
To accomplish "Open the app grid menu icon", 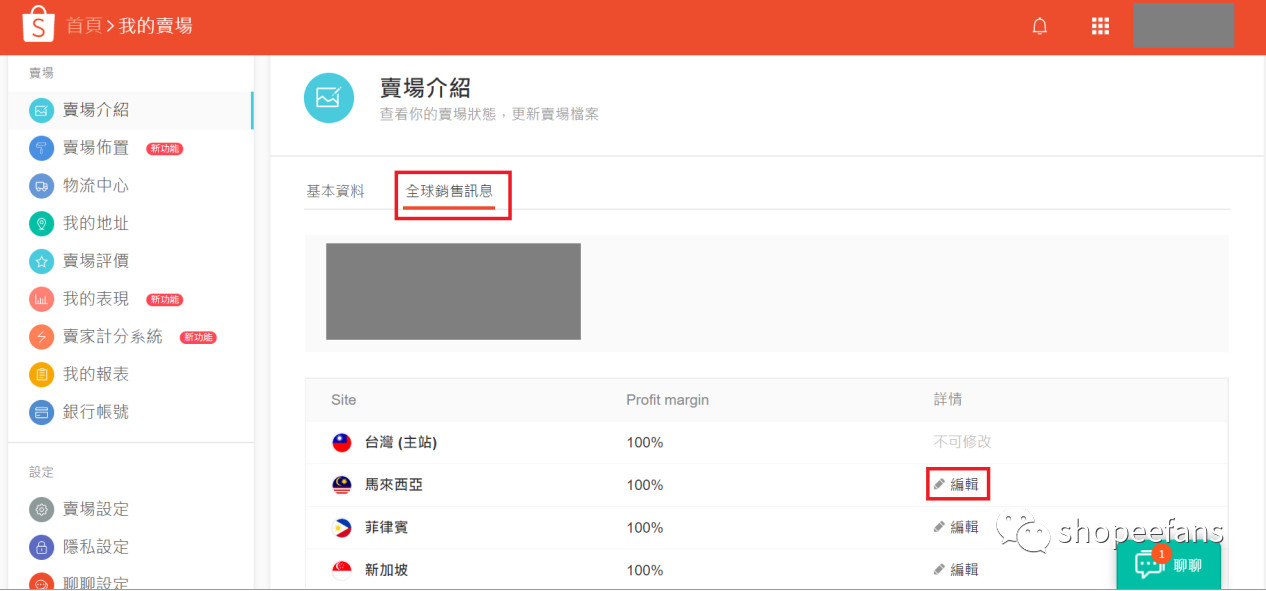I will pyautogui.click(x=1100, y=26).
